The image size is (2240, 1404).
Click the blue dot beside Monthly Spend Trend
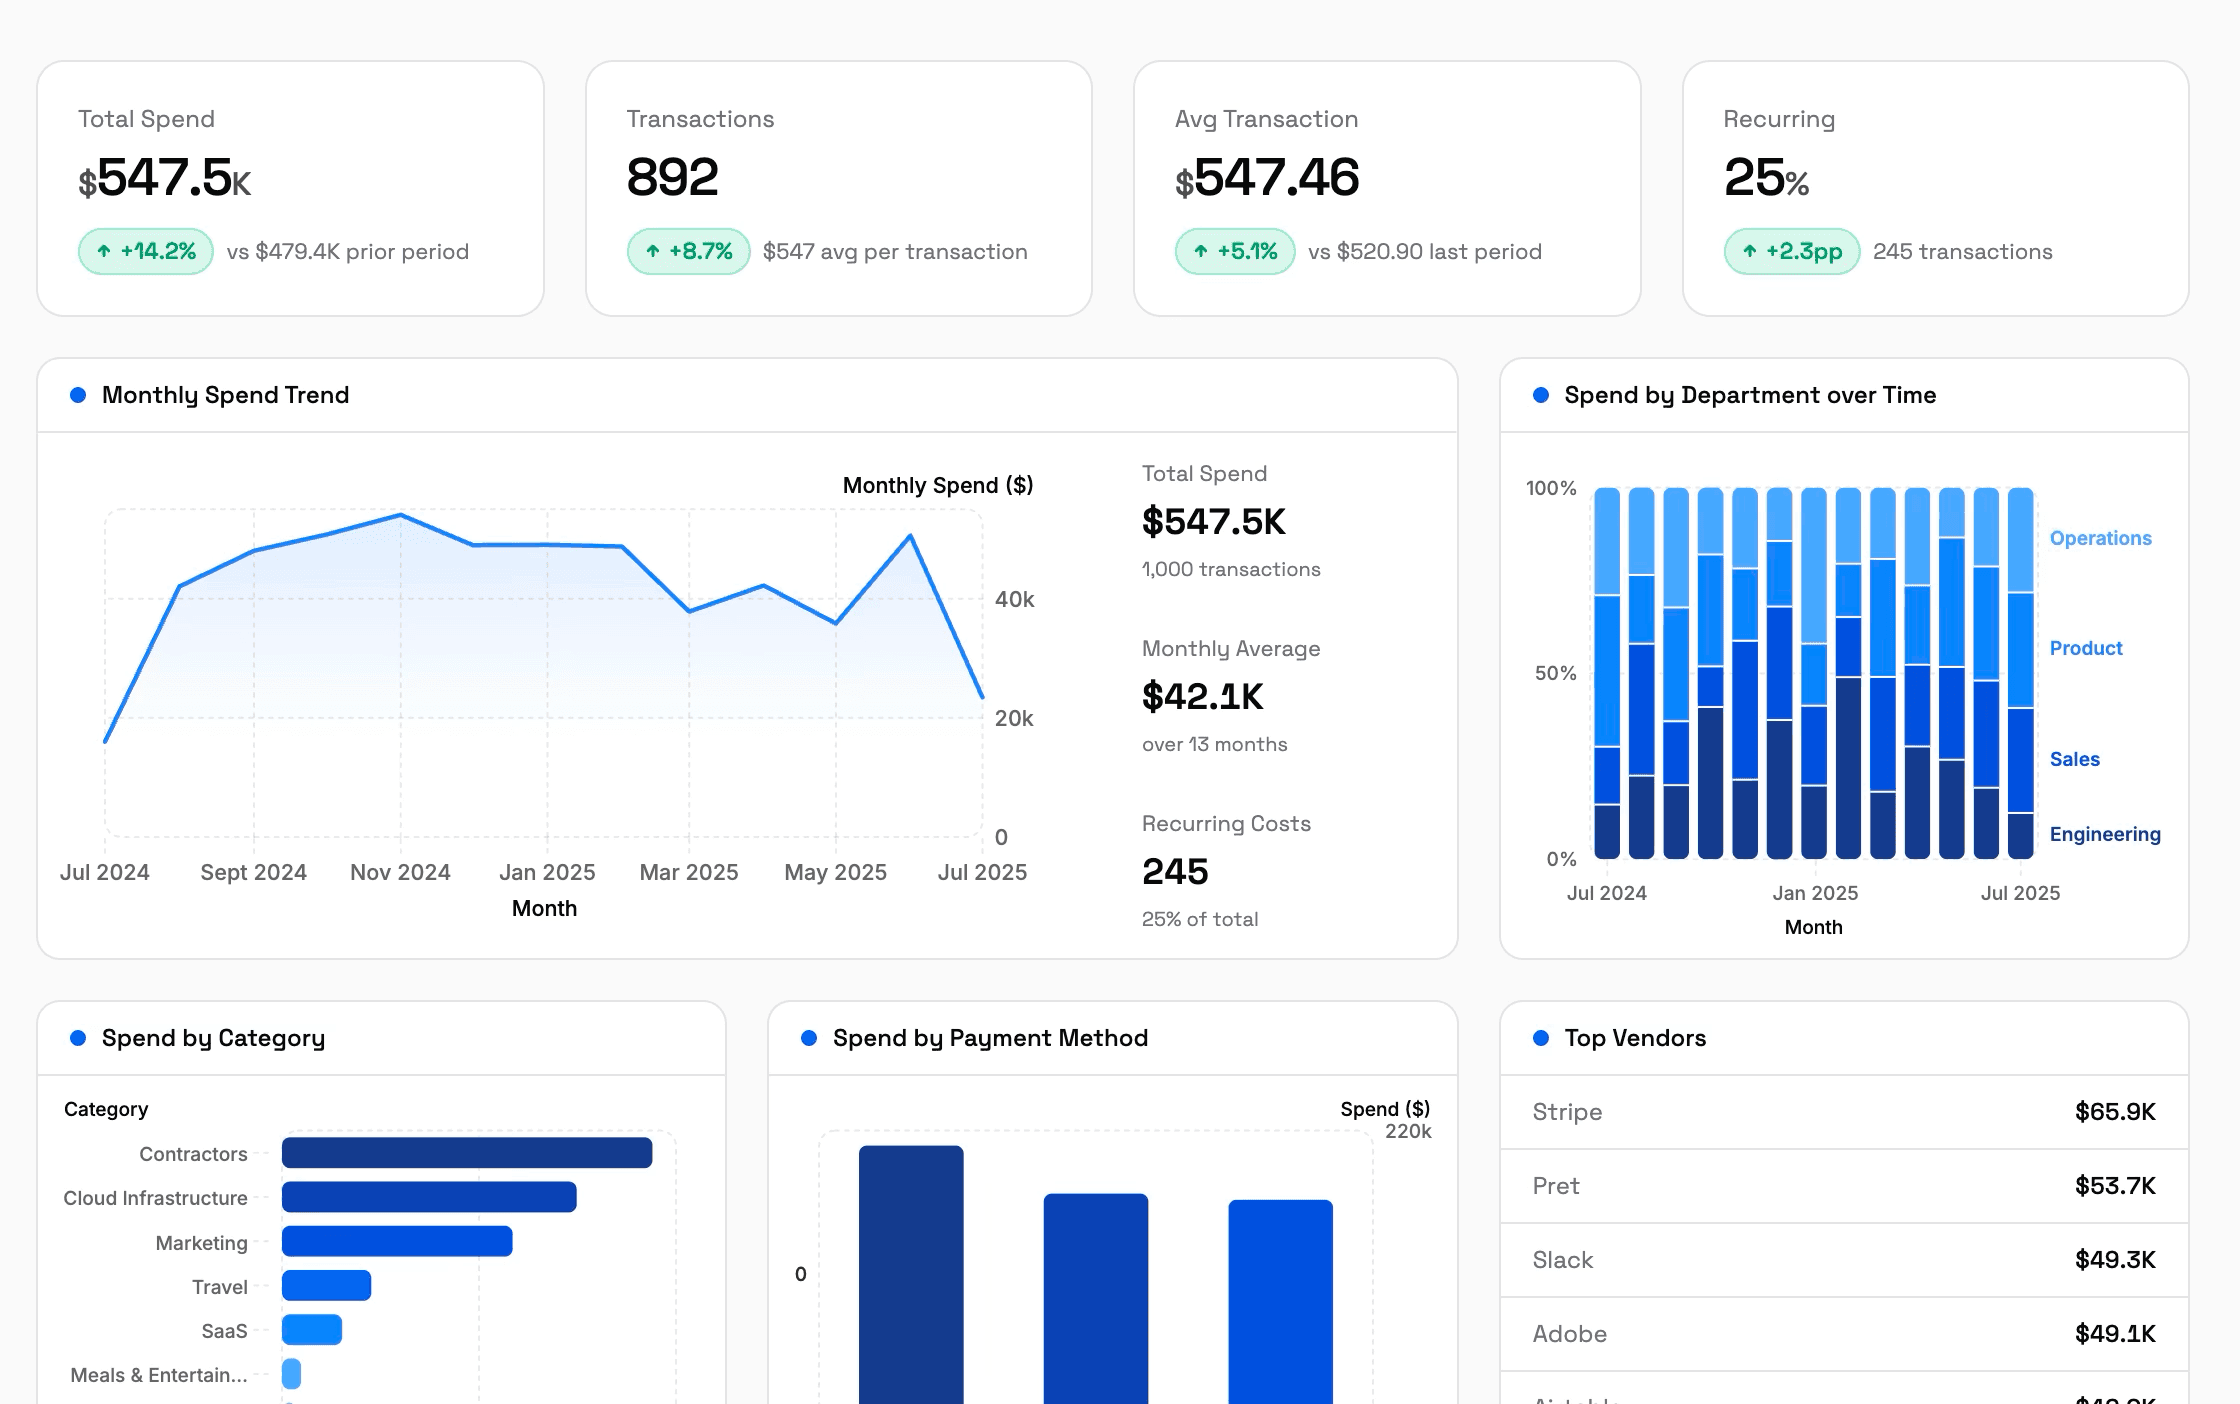tap(78, 395)
